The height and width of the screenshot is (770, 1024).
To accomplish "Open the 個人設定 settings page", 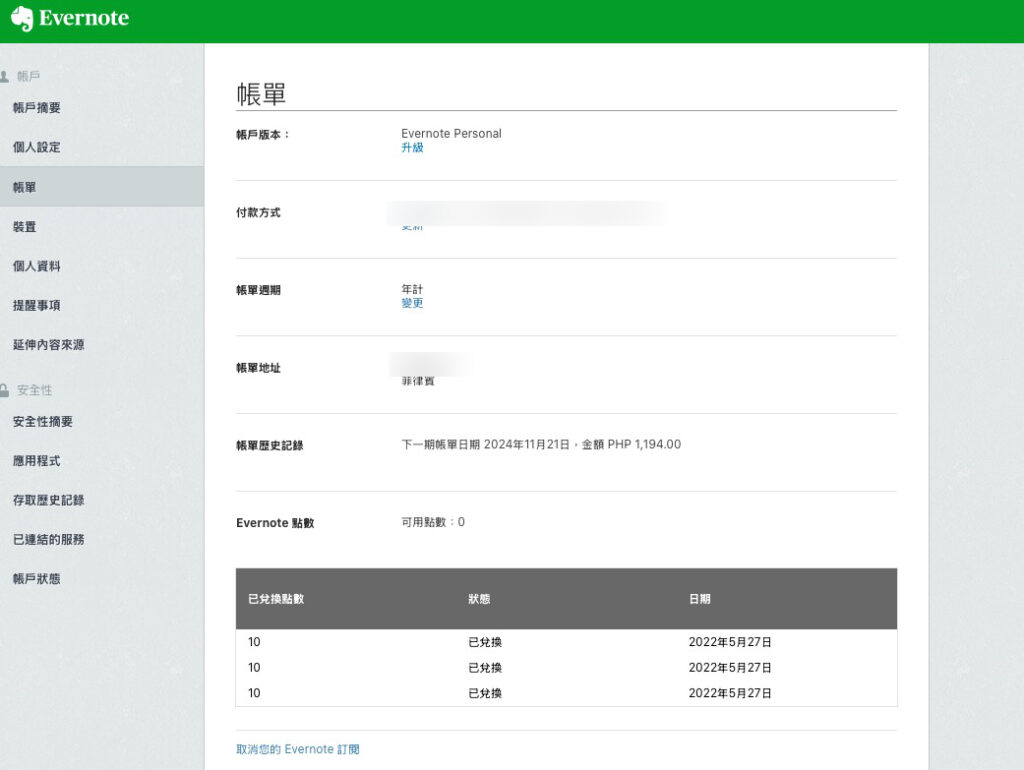I will [34, 147].
